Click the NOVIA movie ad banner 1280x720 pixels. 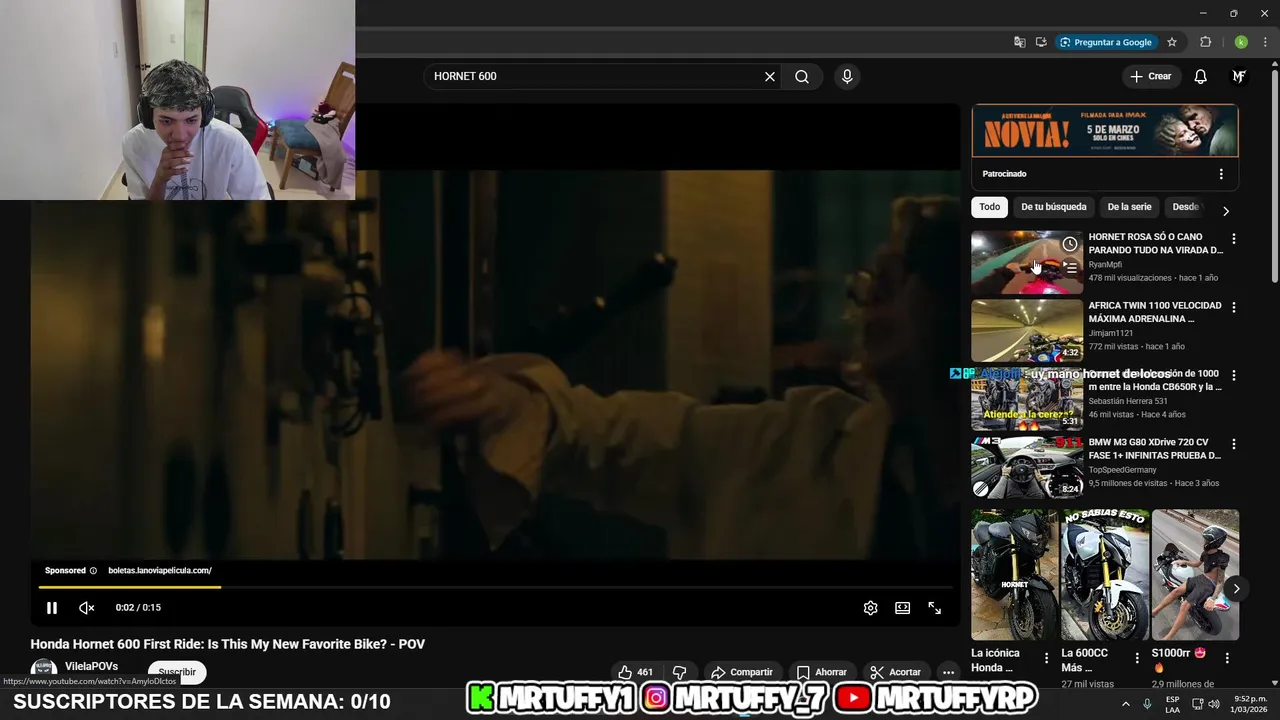1105,130
